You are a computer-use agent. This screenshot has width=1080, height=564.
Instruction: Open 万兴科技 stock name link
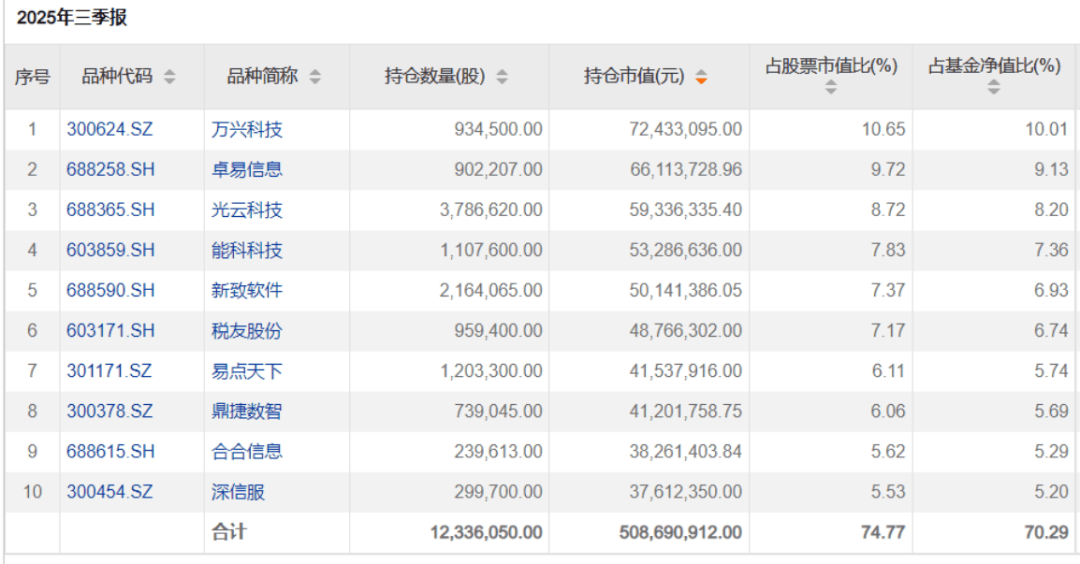point(247,129)
